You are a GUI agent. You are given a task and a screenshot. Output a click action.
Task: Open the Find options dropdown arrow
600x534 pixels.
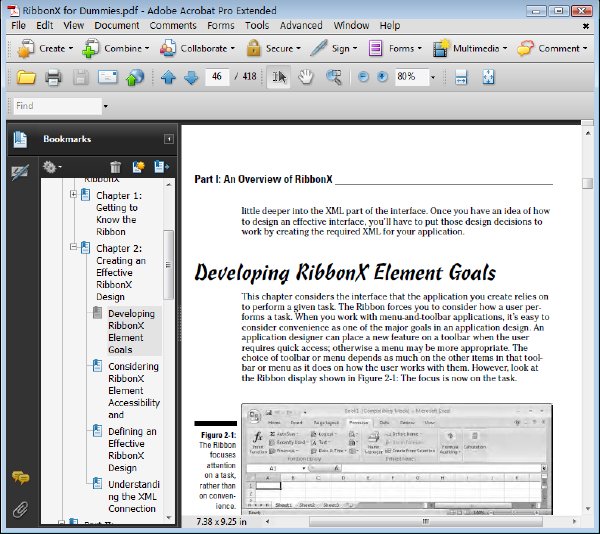(x=106, y=106)
